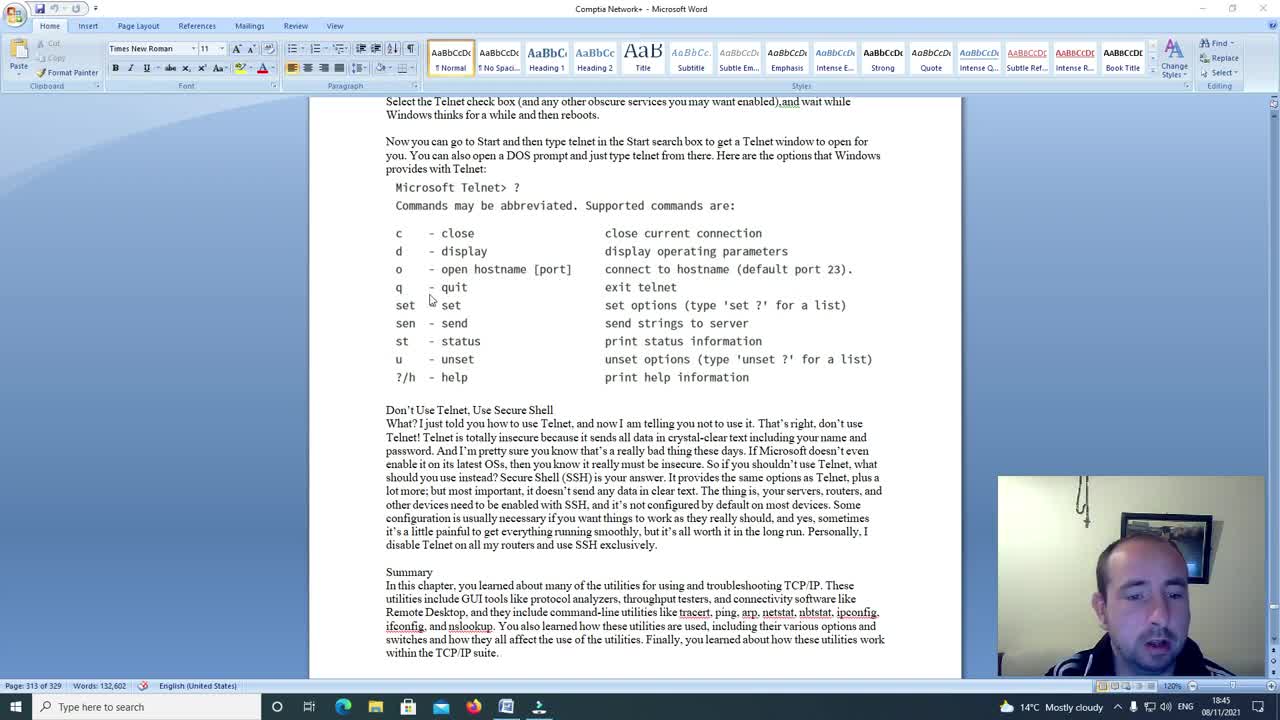
Task: Open the highlight color dropdown arrow
Action: coord(250,68)
